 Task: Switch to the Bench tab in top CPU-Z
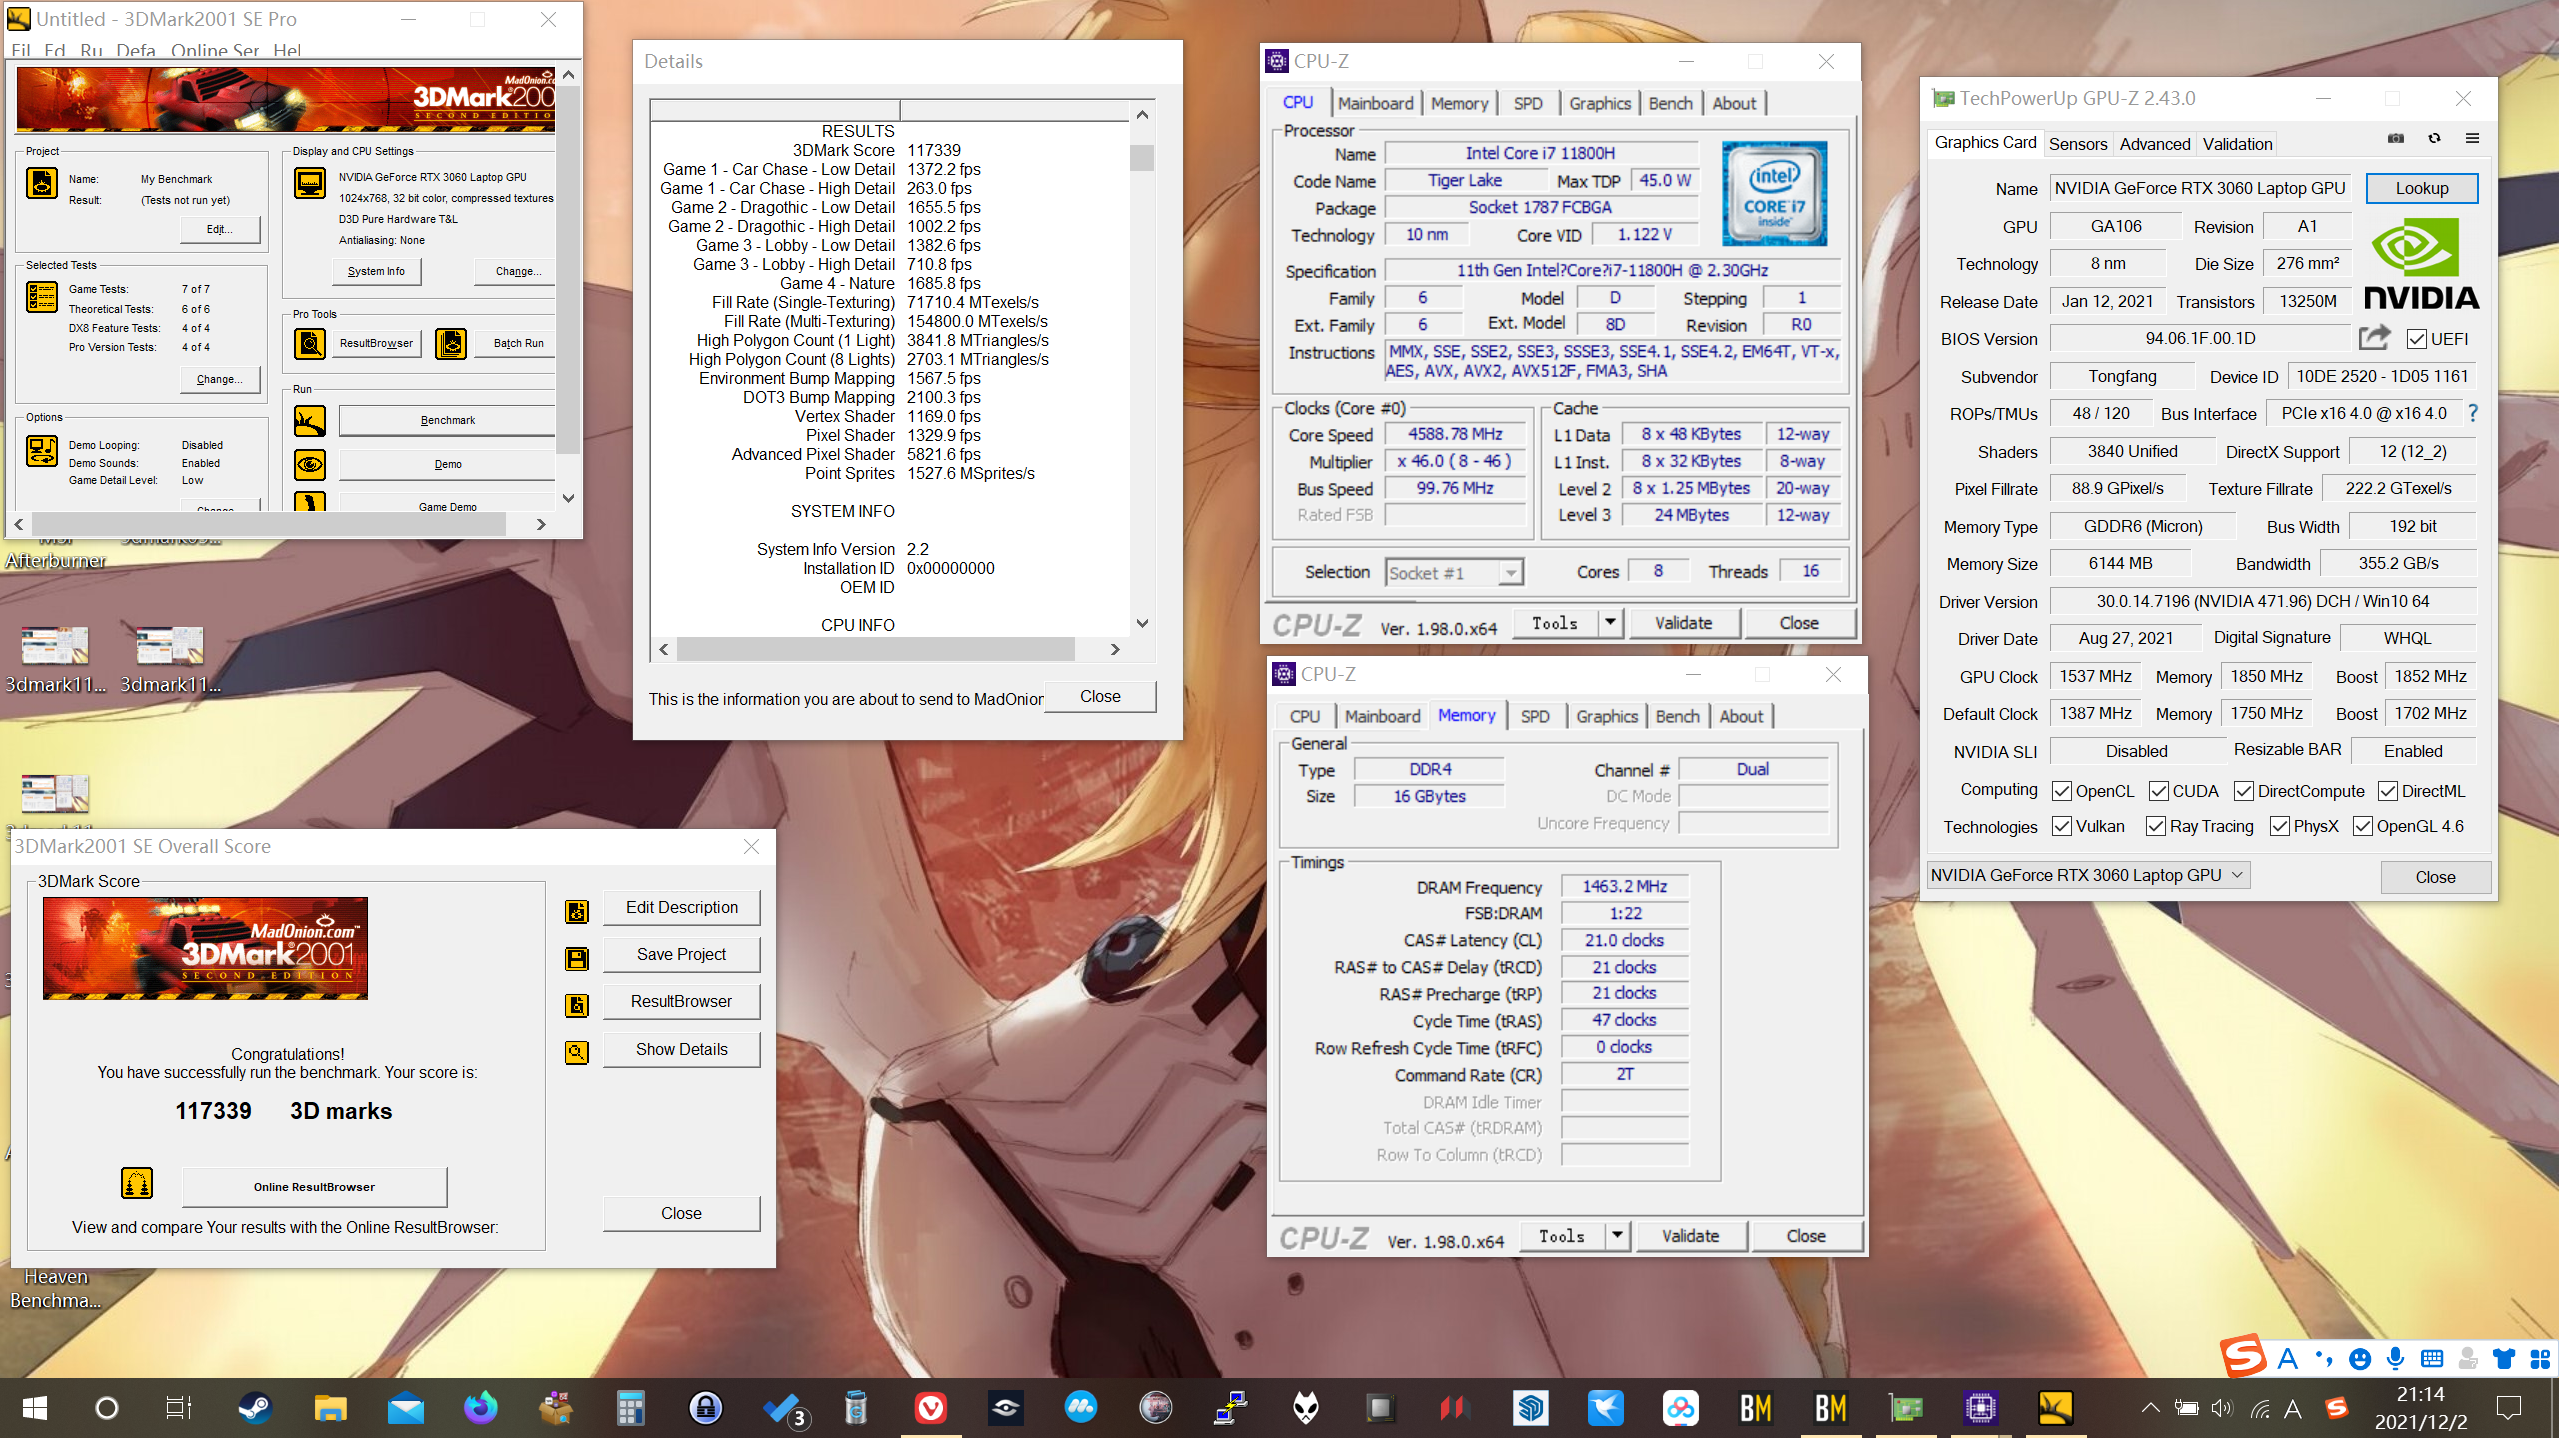click(1670, 103)
